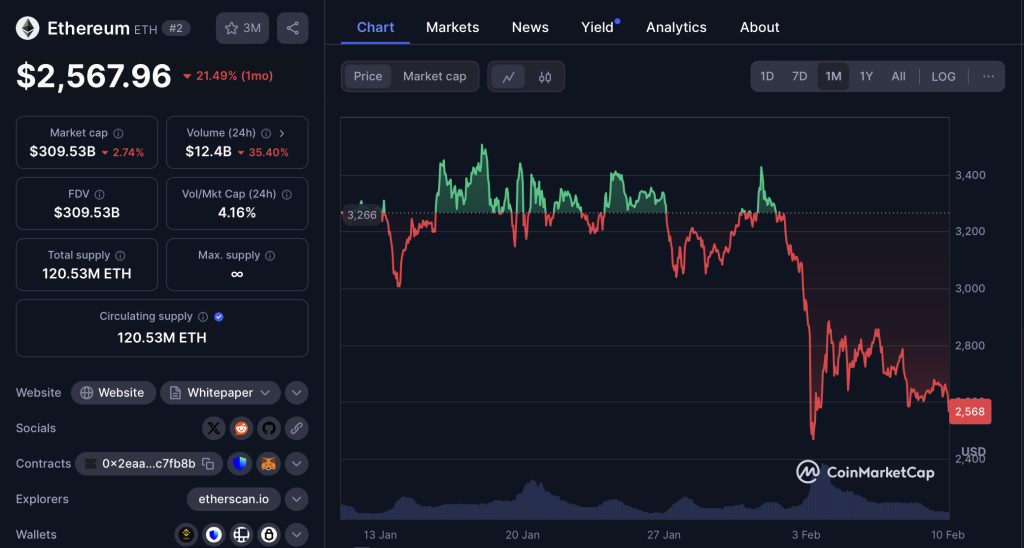
Task: Click the $309.53B Market cap value
Action: [63, 152]
